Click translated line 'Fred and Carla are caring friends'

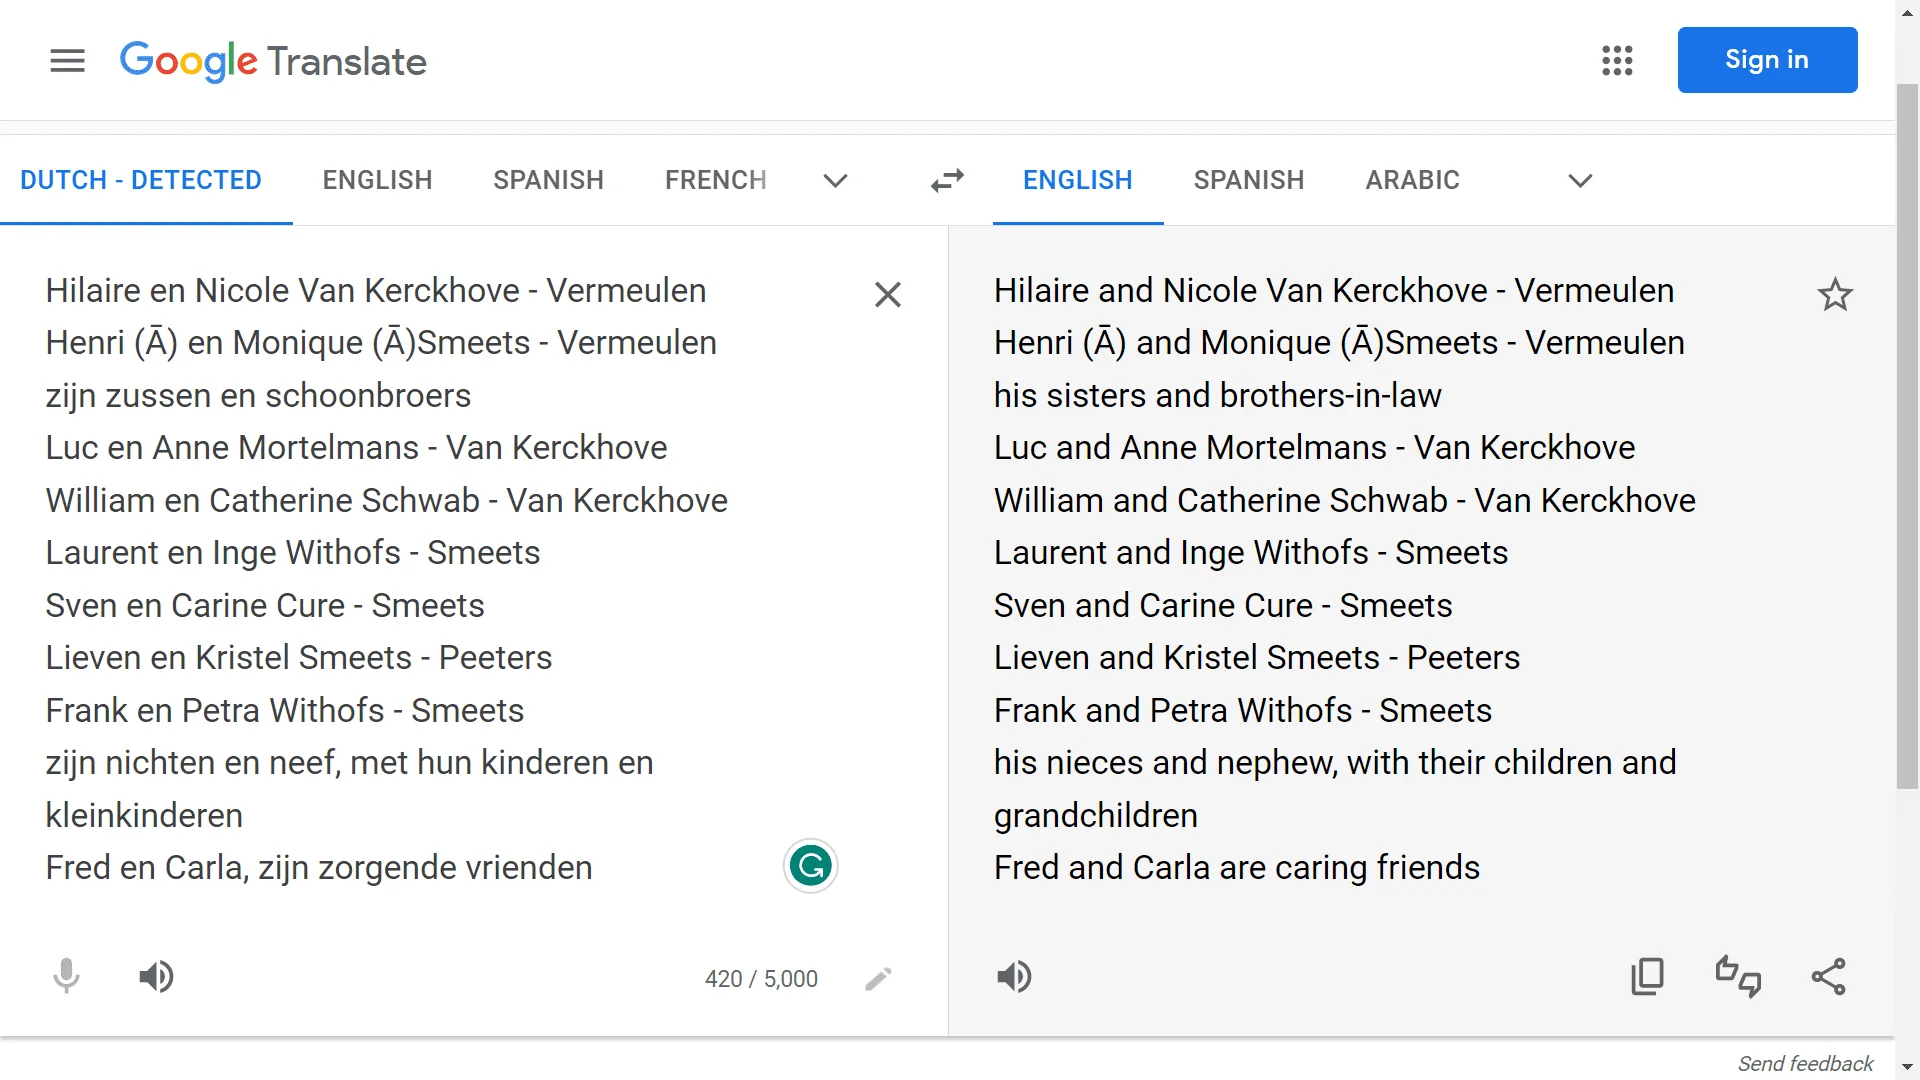tap(1237, 868)
